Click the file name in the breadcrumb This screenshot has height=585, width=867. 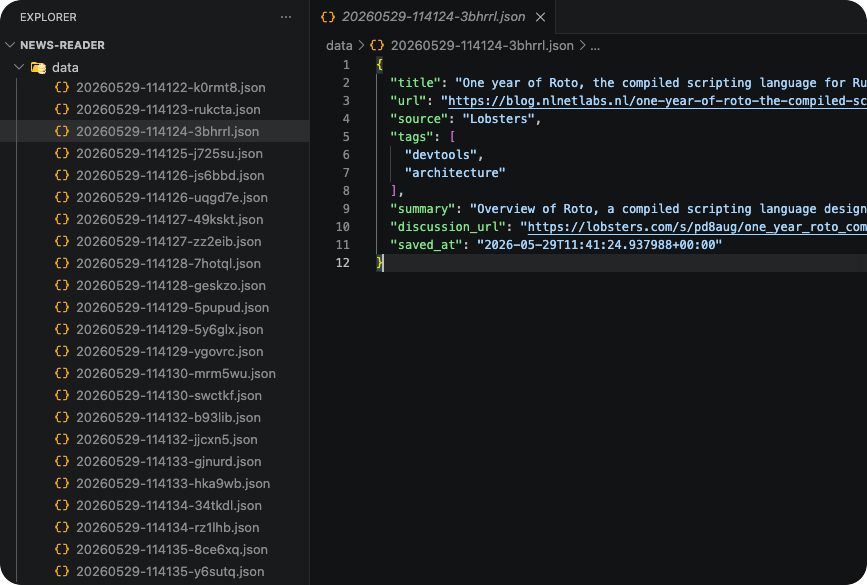pos(482,45)
